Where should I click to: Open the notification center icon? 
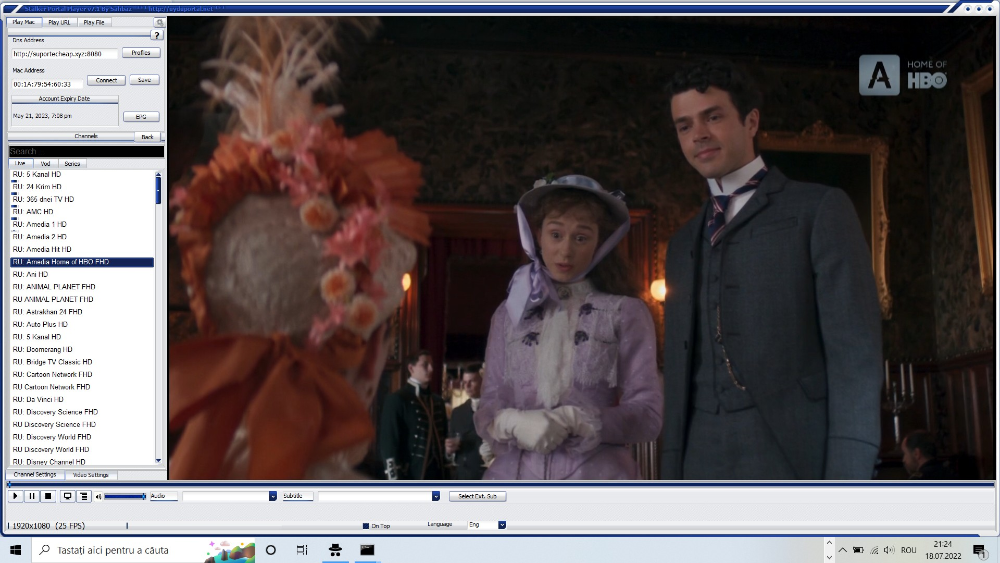[x=979, y=550]
